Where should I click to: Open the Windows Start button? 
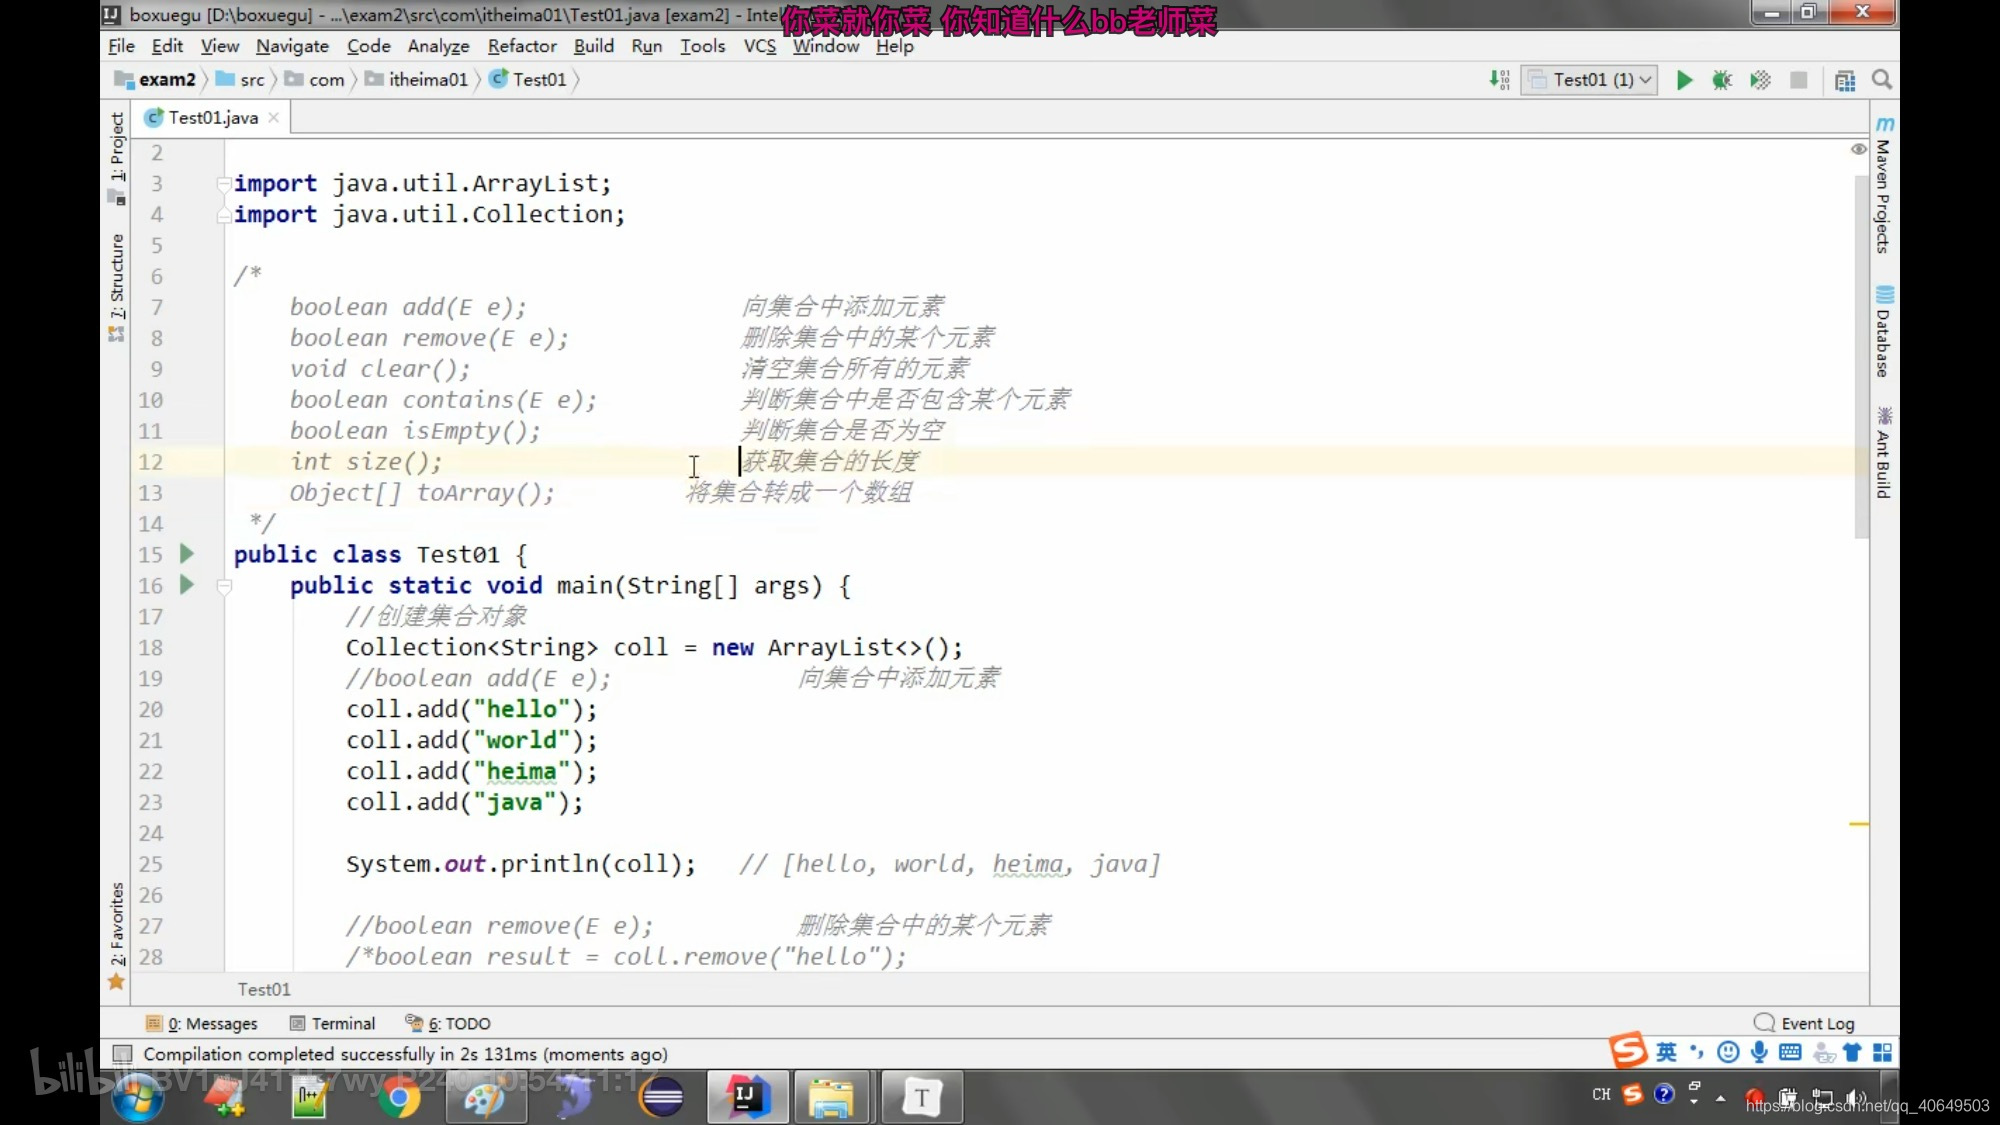pyautogui.click(x=138, y=1098)
